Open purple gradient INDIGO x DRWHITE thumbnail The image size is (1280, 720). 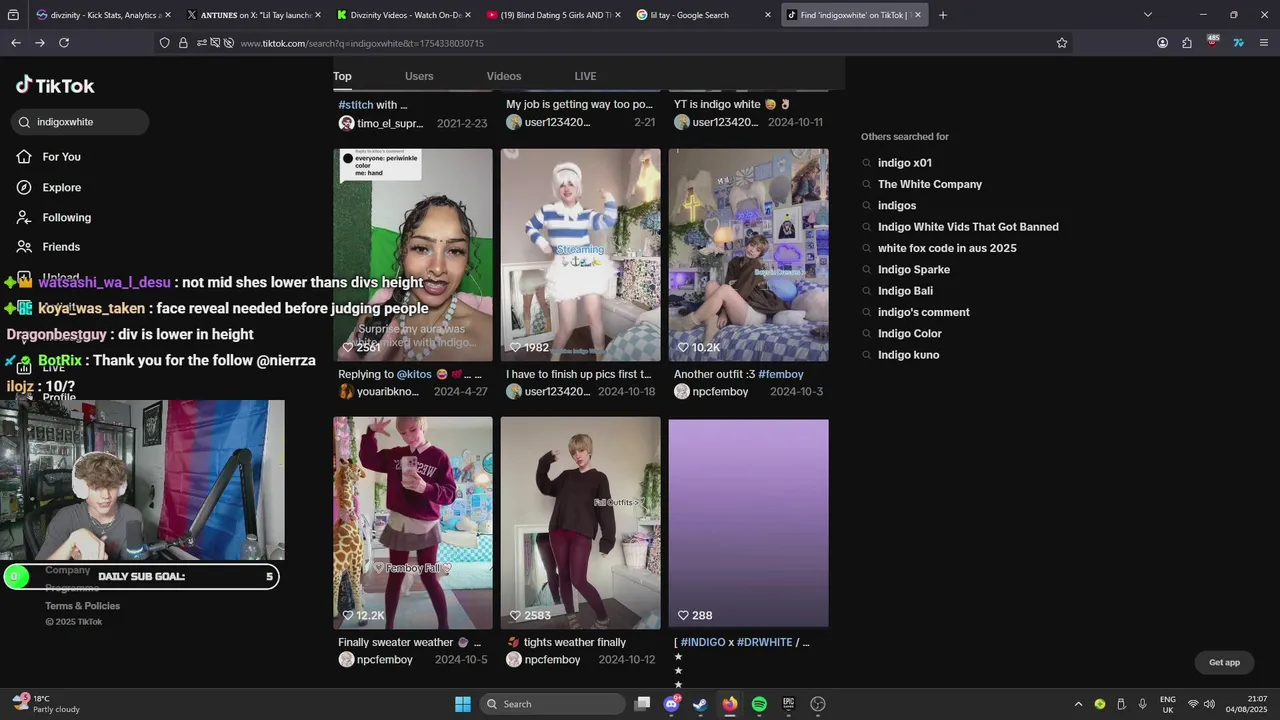pyautogui.click(x=748, y=523)
